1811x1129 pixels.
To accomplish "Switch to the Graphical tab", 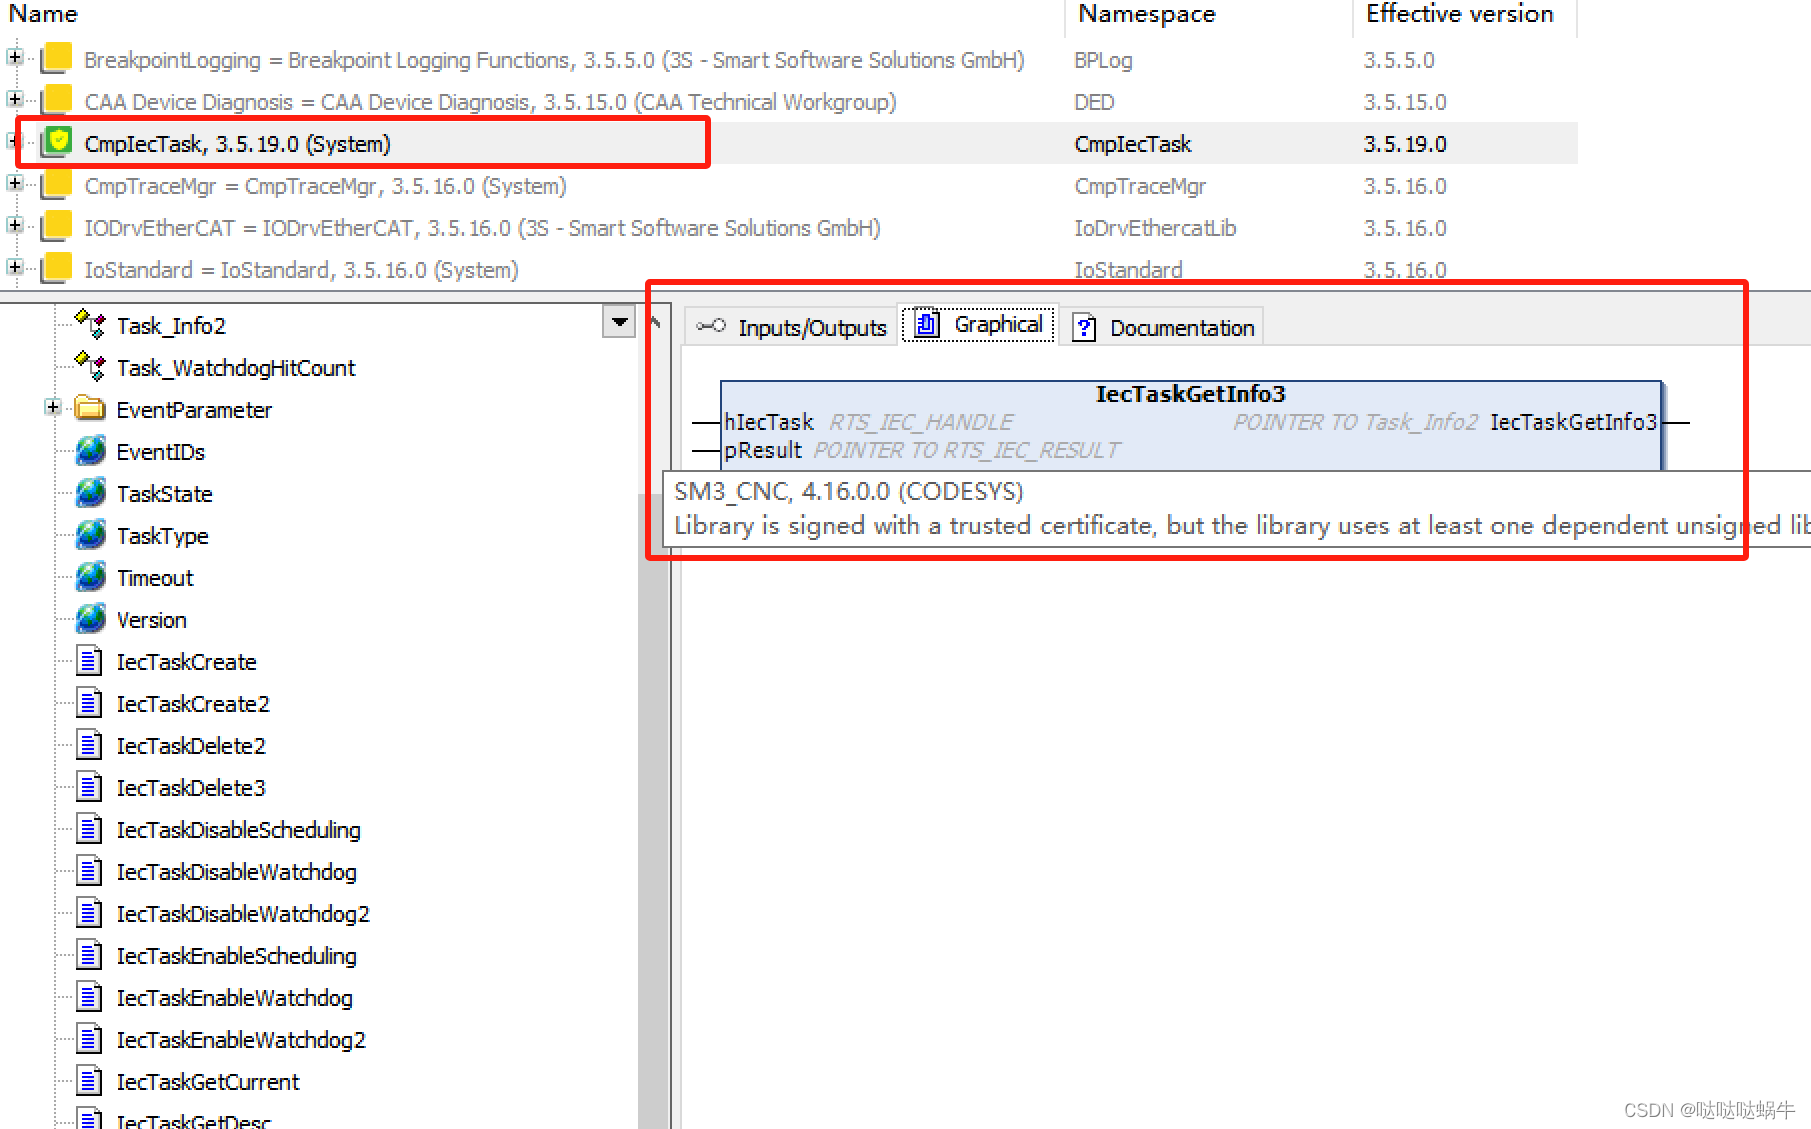I will coord(979,325).
